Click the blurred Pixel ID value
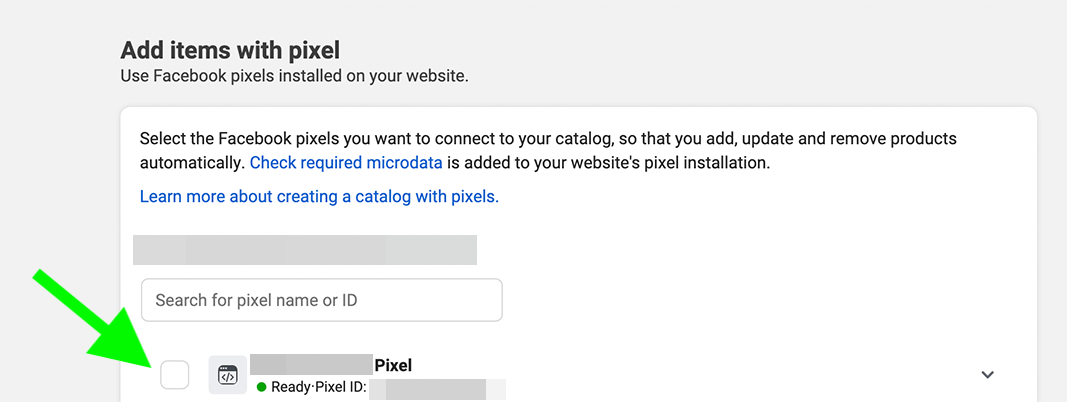The height and width of the screenshot is (402, 1067). pyautogui.click(x=438, y=389)
